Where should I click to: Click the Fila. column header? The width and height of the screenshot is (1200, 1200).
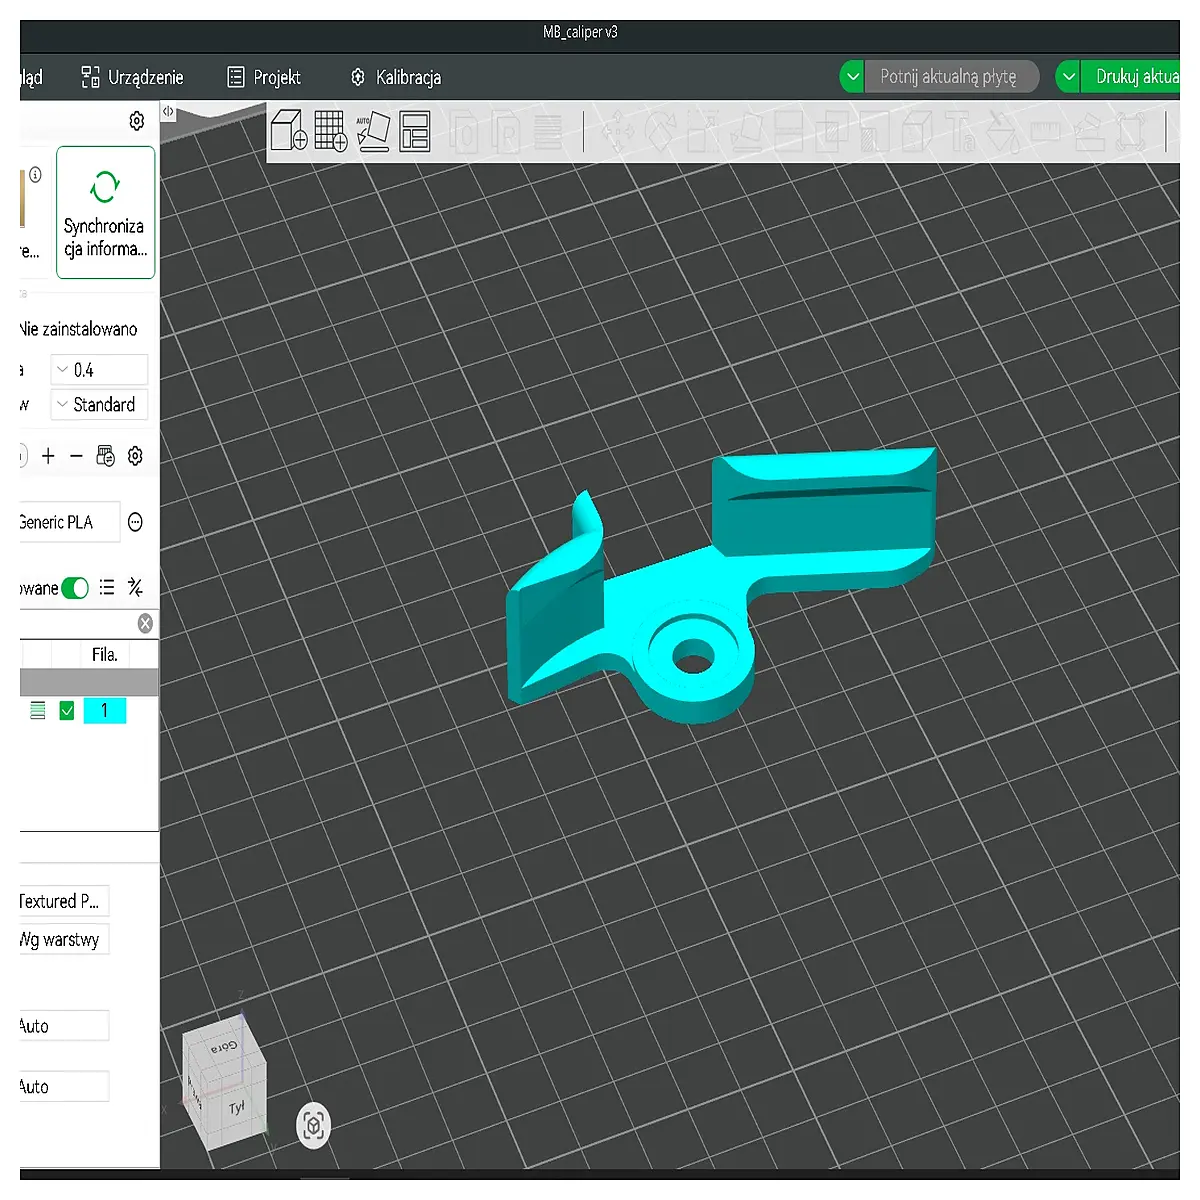coord(105,655)
